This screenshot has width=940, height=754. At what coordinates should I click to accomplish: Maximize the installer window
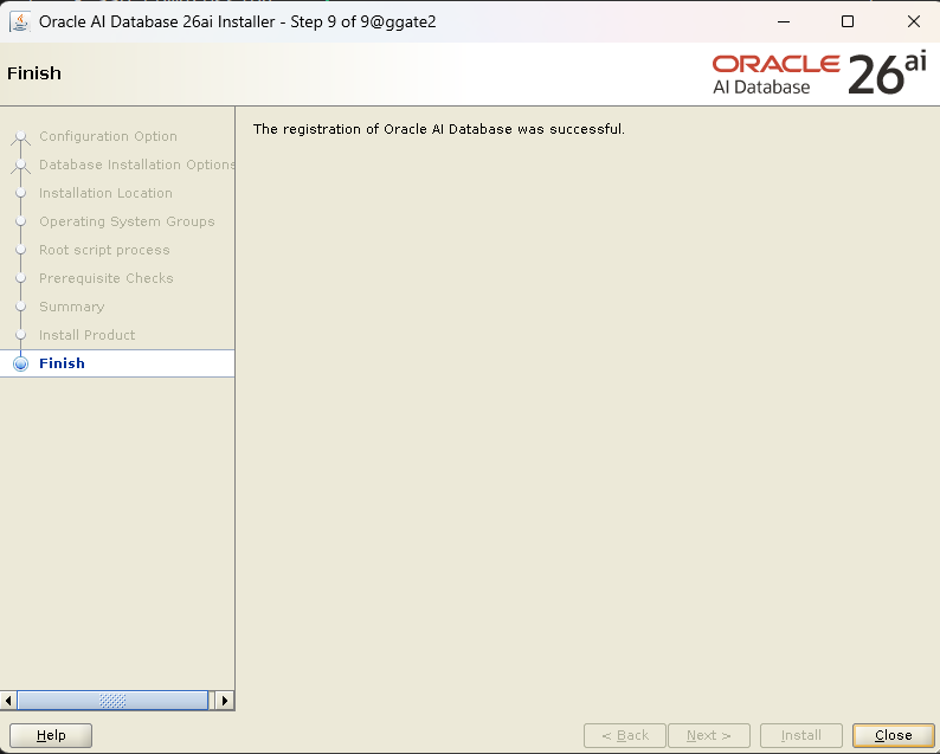pos(848,22)
